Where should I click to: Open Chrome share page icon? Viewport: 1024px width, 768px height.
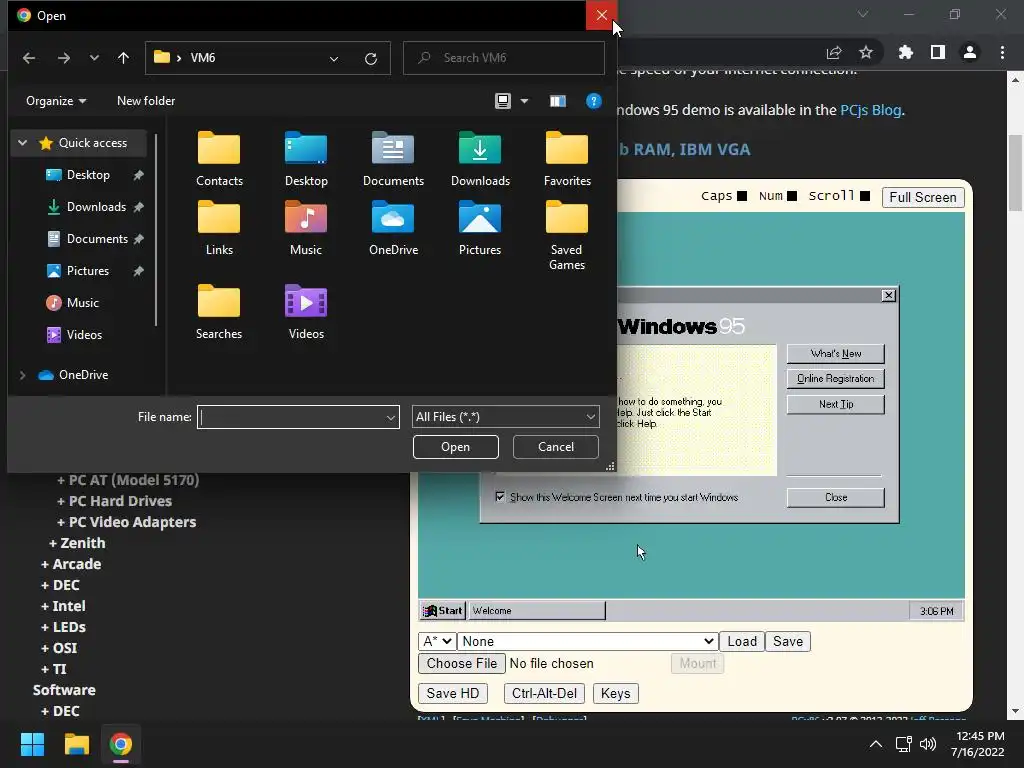click(x=834, y=52)
